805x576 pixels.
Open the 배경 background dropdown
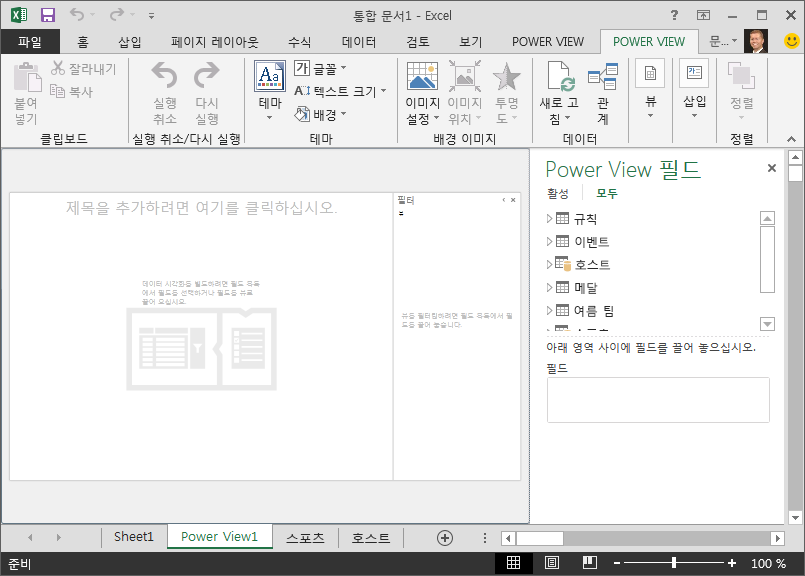(x=321, y=114)
